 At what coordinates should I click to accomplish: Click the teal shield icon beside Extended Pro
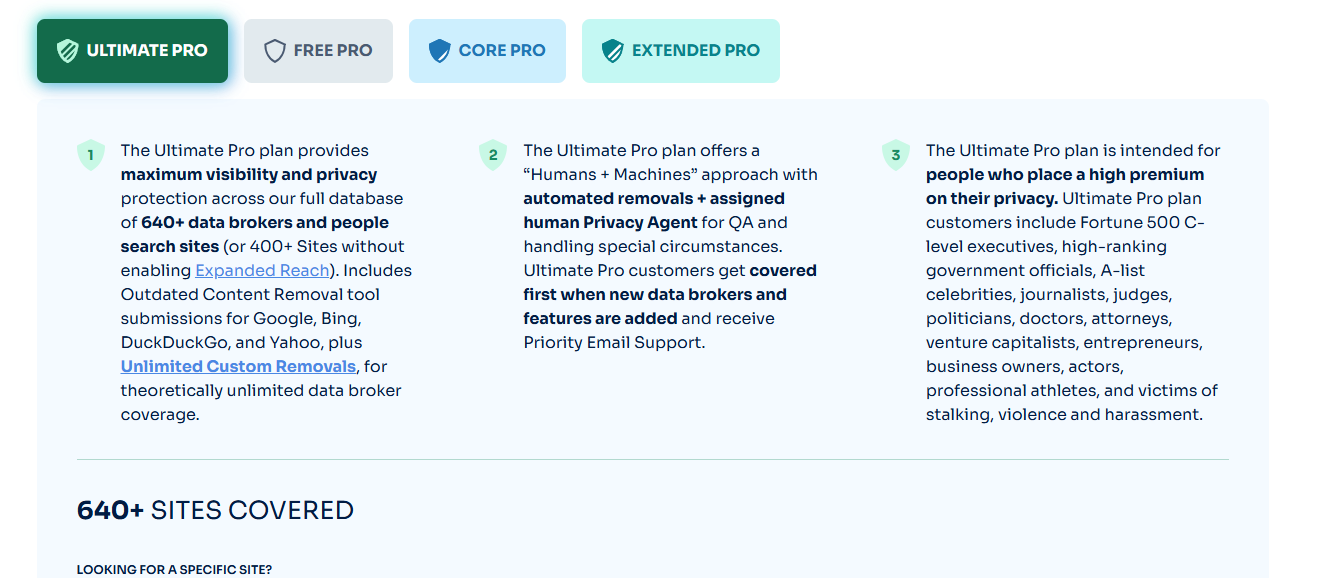pos(613,51)
